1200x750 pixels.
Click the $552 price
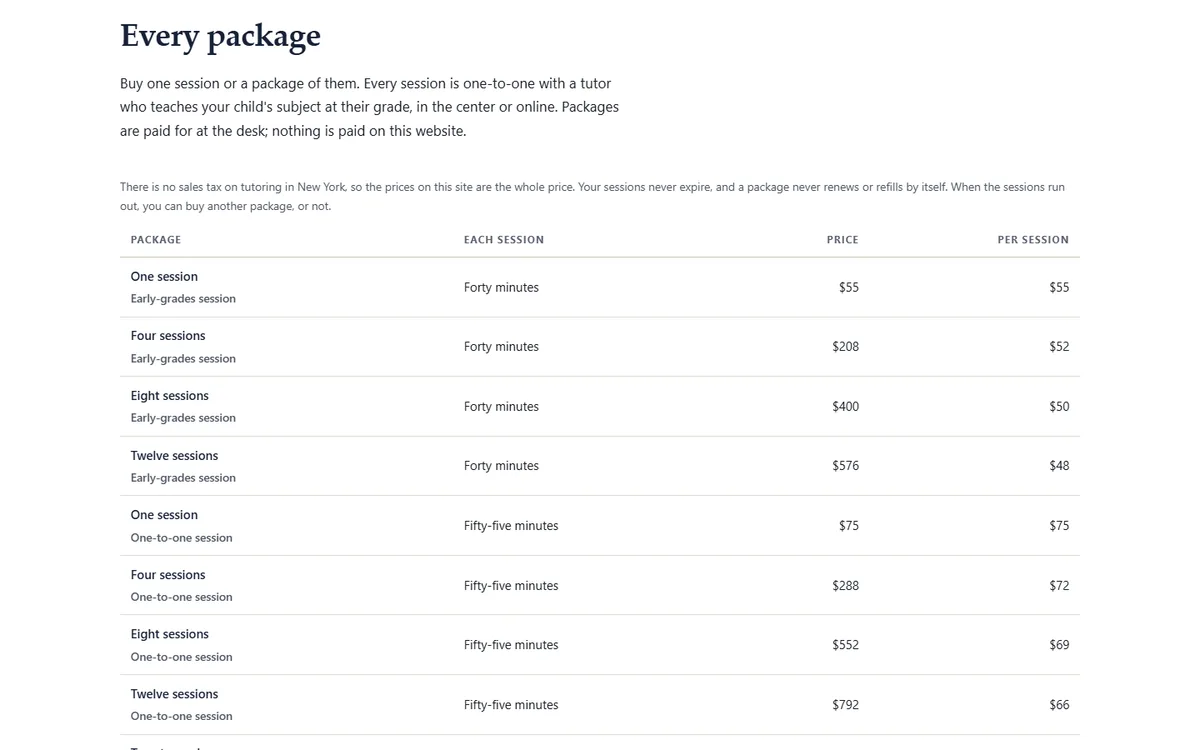tap(846, 645)
